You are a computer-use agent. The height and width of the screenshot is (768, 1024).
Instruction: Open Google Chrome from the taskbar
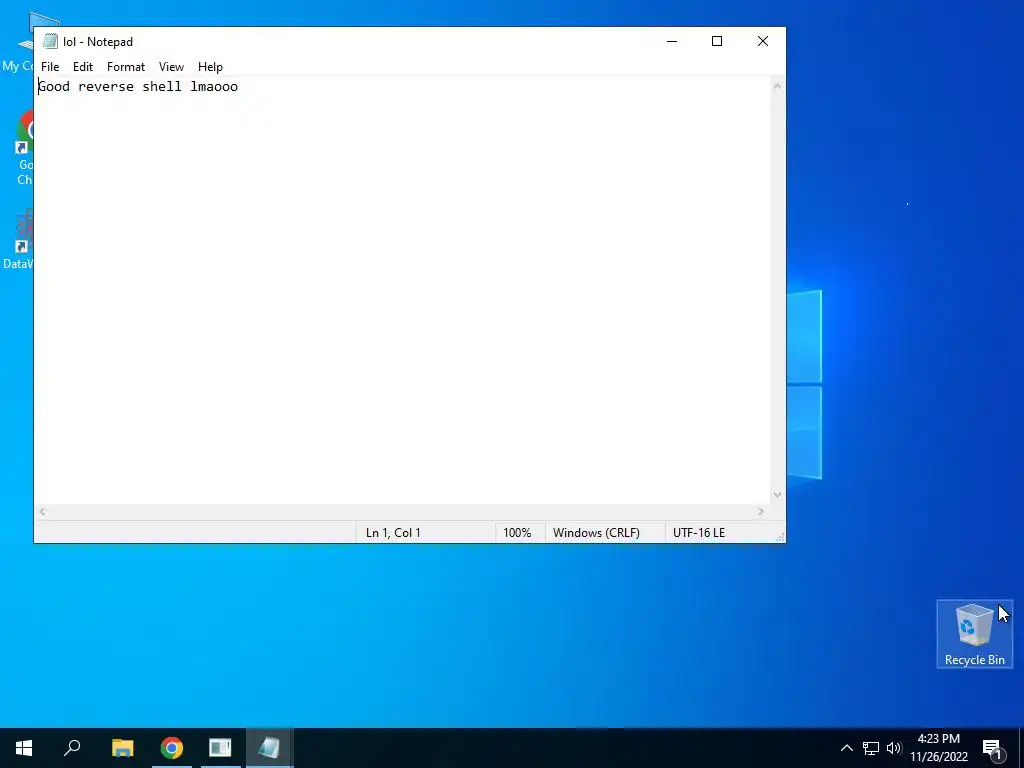pyautogui.click(x=172, y=748)
